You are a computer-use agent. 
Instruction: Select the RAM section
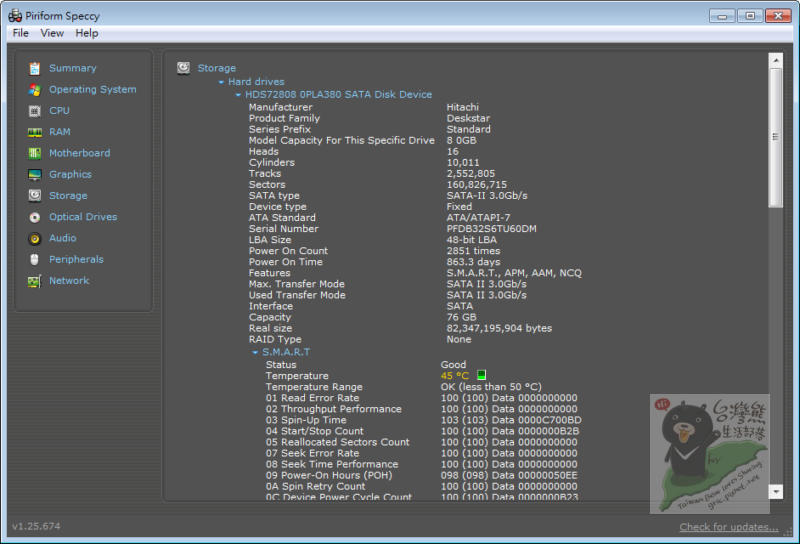60,132
